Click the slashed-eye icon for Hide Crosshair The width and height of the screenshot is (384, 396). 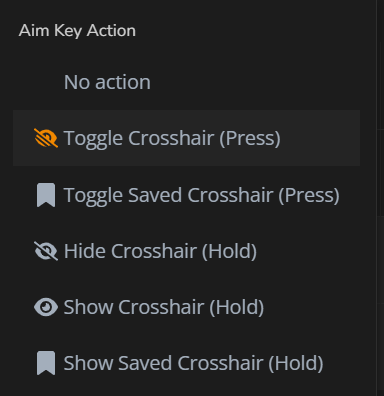pyautogui.click(x=46, y=251)
